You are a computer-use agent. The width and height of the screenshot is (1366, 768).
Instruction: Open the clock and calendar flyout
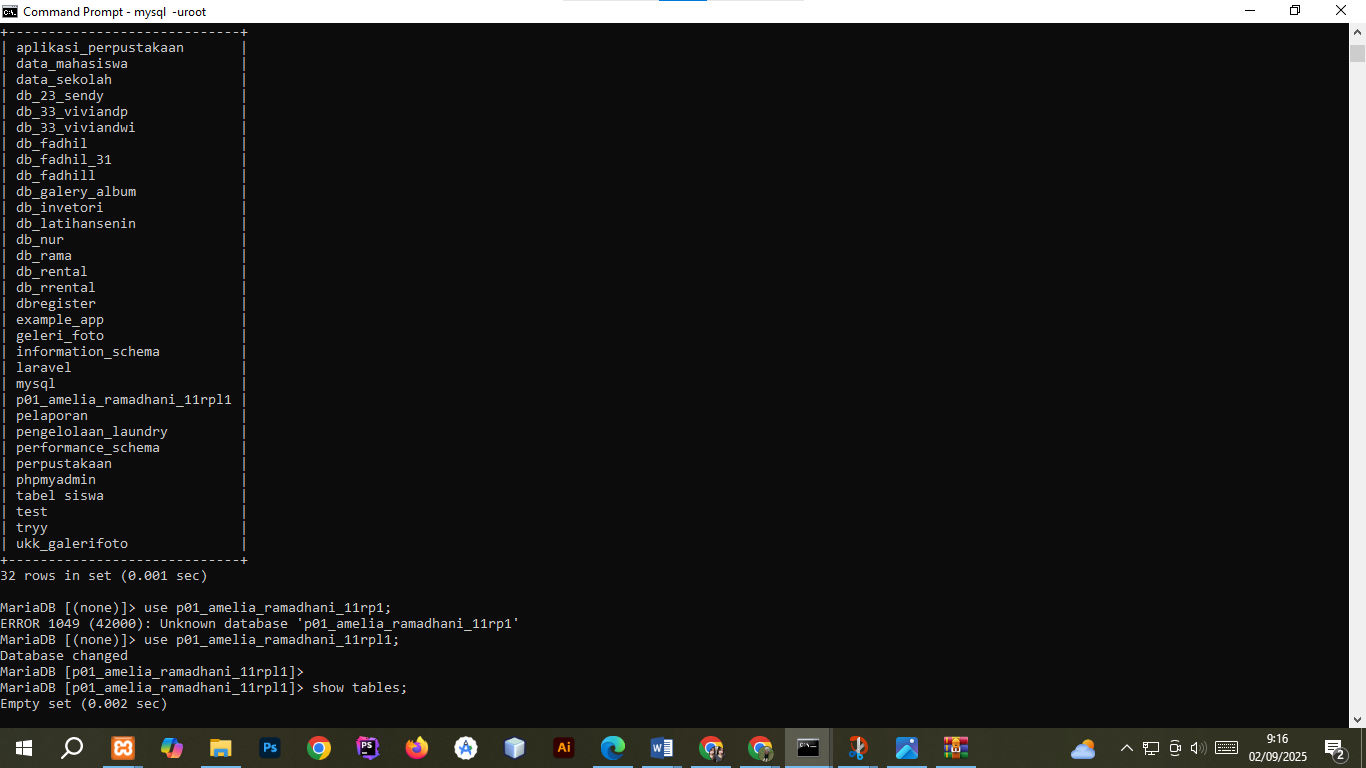[1277, 748]
